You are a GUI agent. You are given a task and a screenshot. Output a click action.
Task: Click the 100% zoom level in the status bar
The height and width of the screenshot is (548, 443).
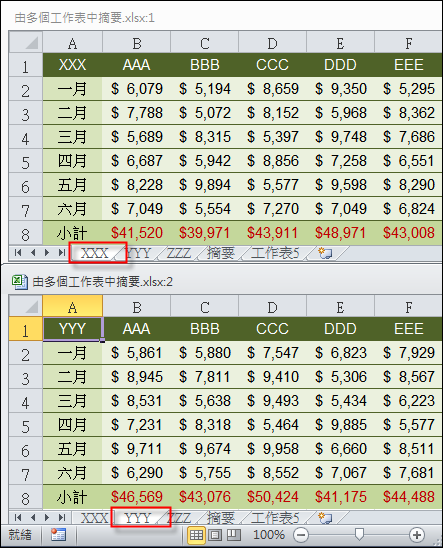pyautogui.click(x=269, y=535)
